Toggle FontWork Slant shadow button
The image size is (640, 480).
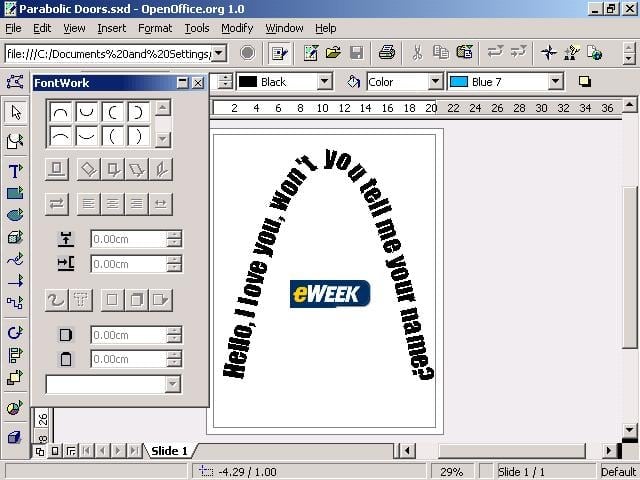coord(161,300)
